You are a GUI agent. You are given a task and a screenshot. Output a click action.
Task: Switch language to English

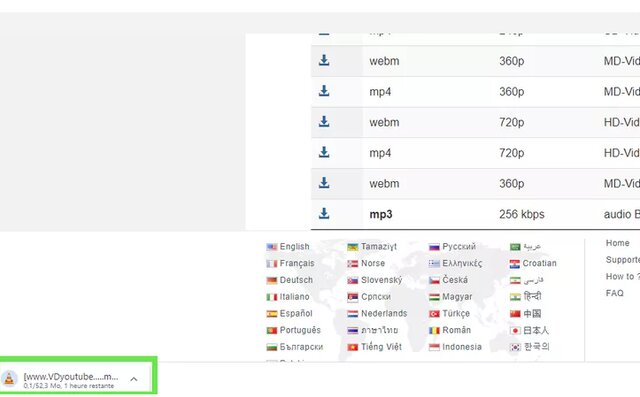(x=294, y=246)
